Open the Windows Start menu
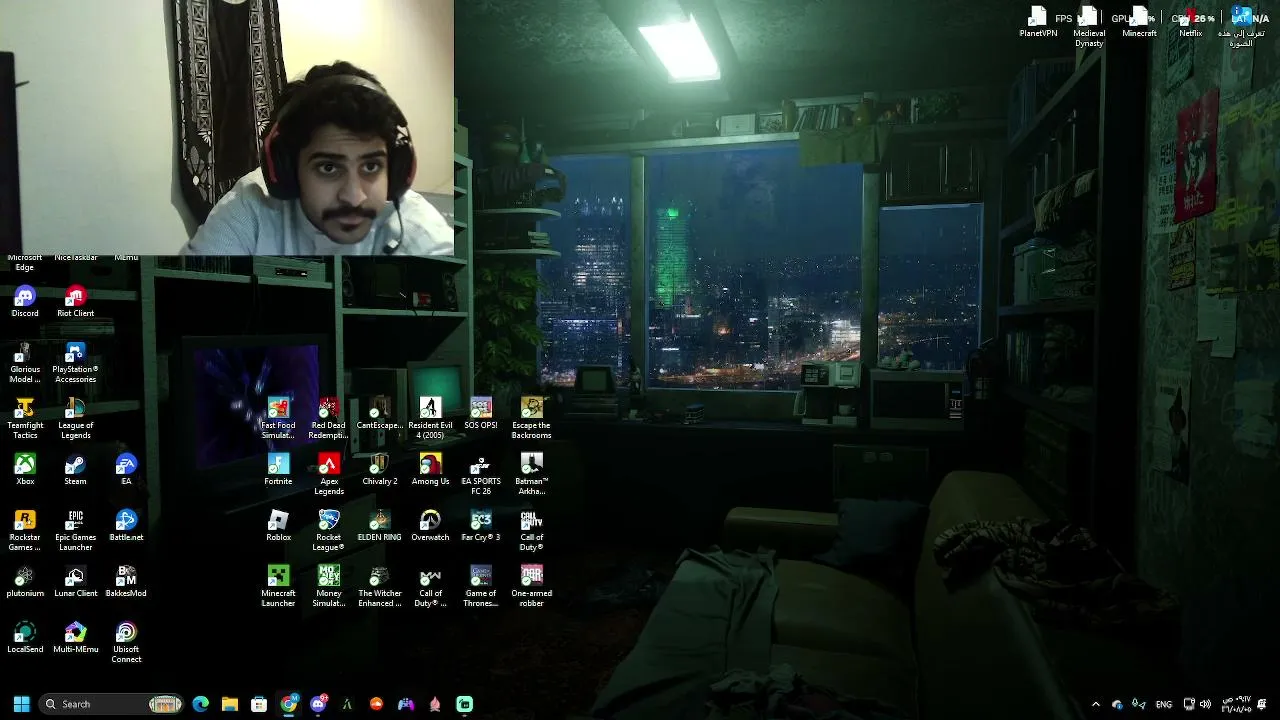The height and width of the screenshot is (720, 1280). click(21, 704)
